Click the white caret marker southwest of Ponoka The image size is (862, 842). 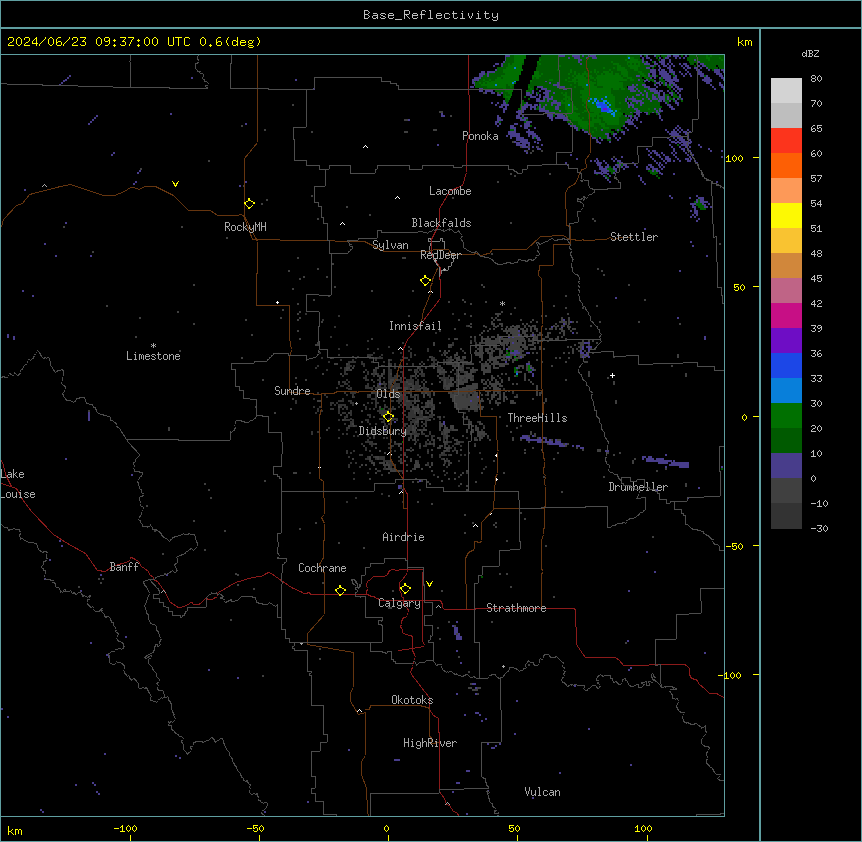(365, 147)
